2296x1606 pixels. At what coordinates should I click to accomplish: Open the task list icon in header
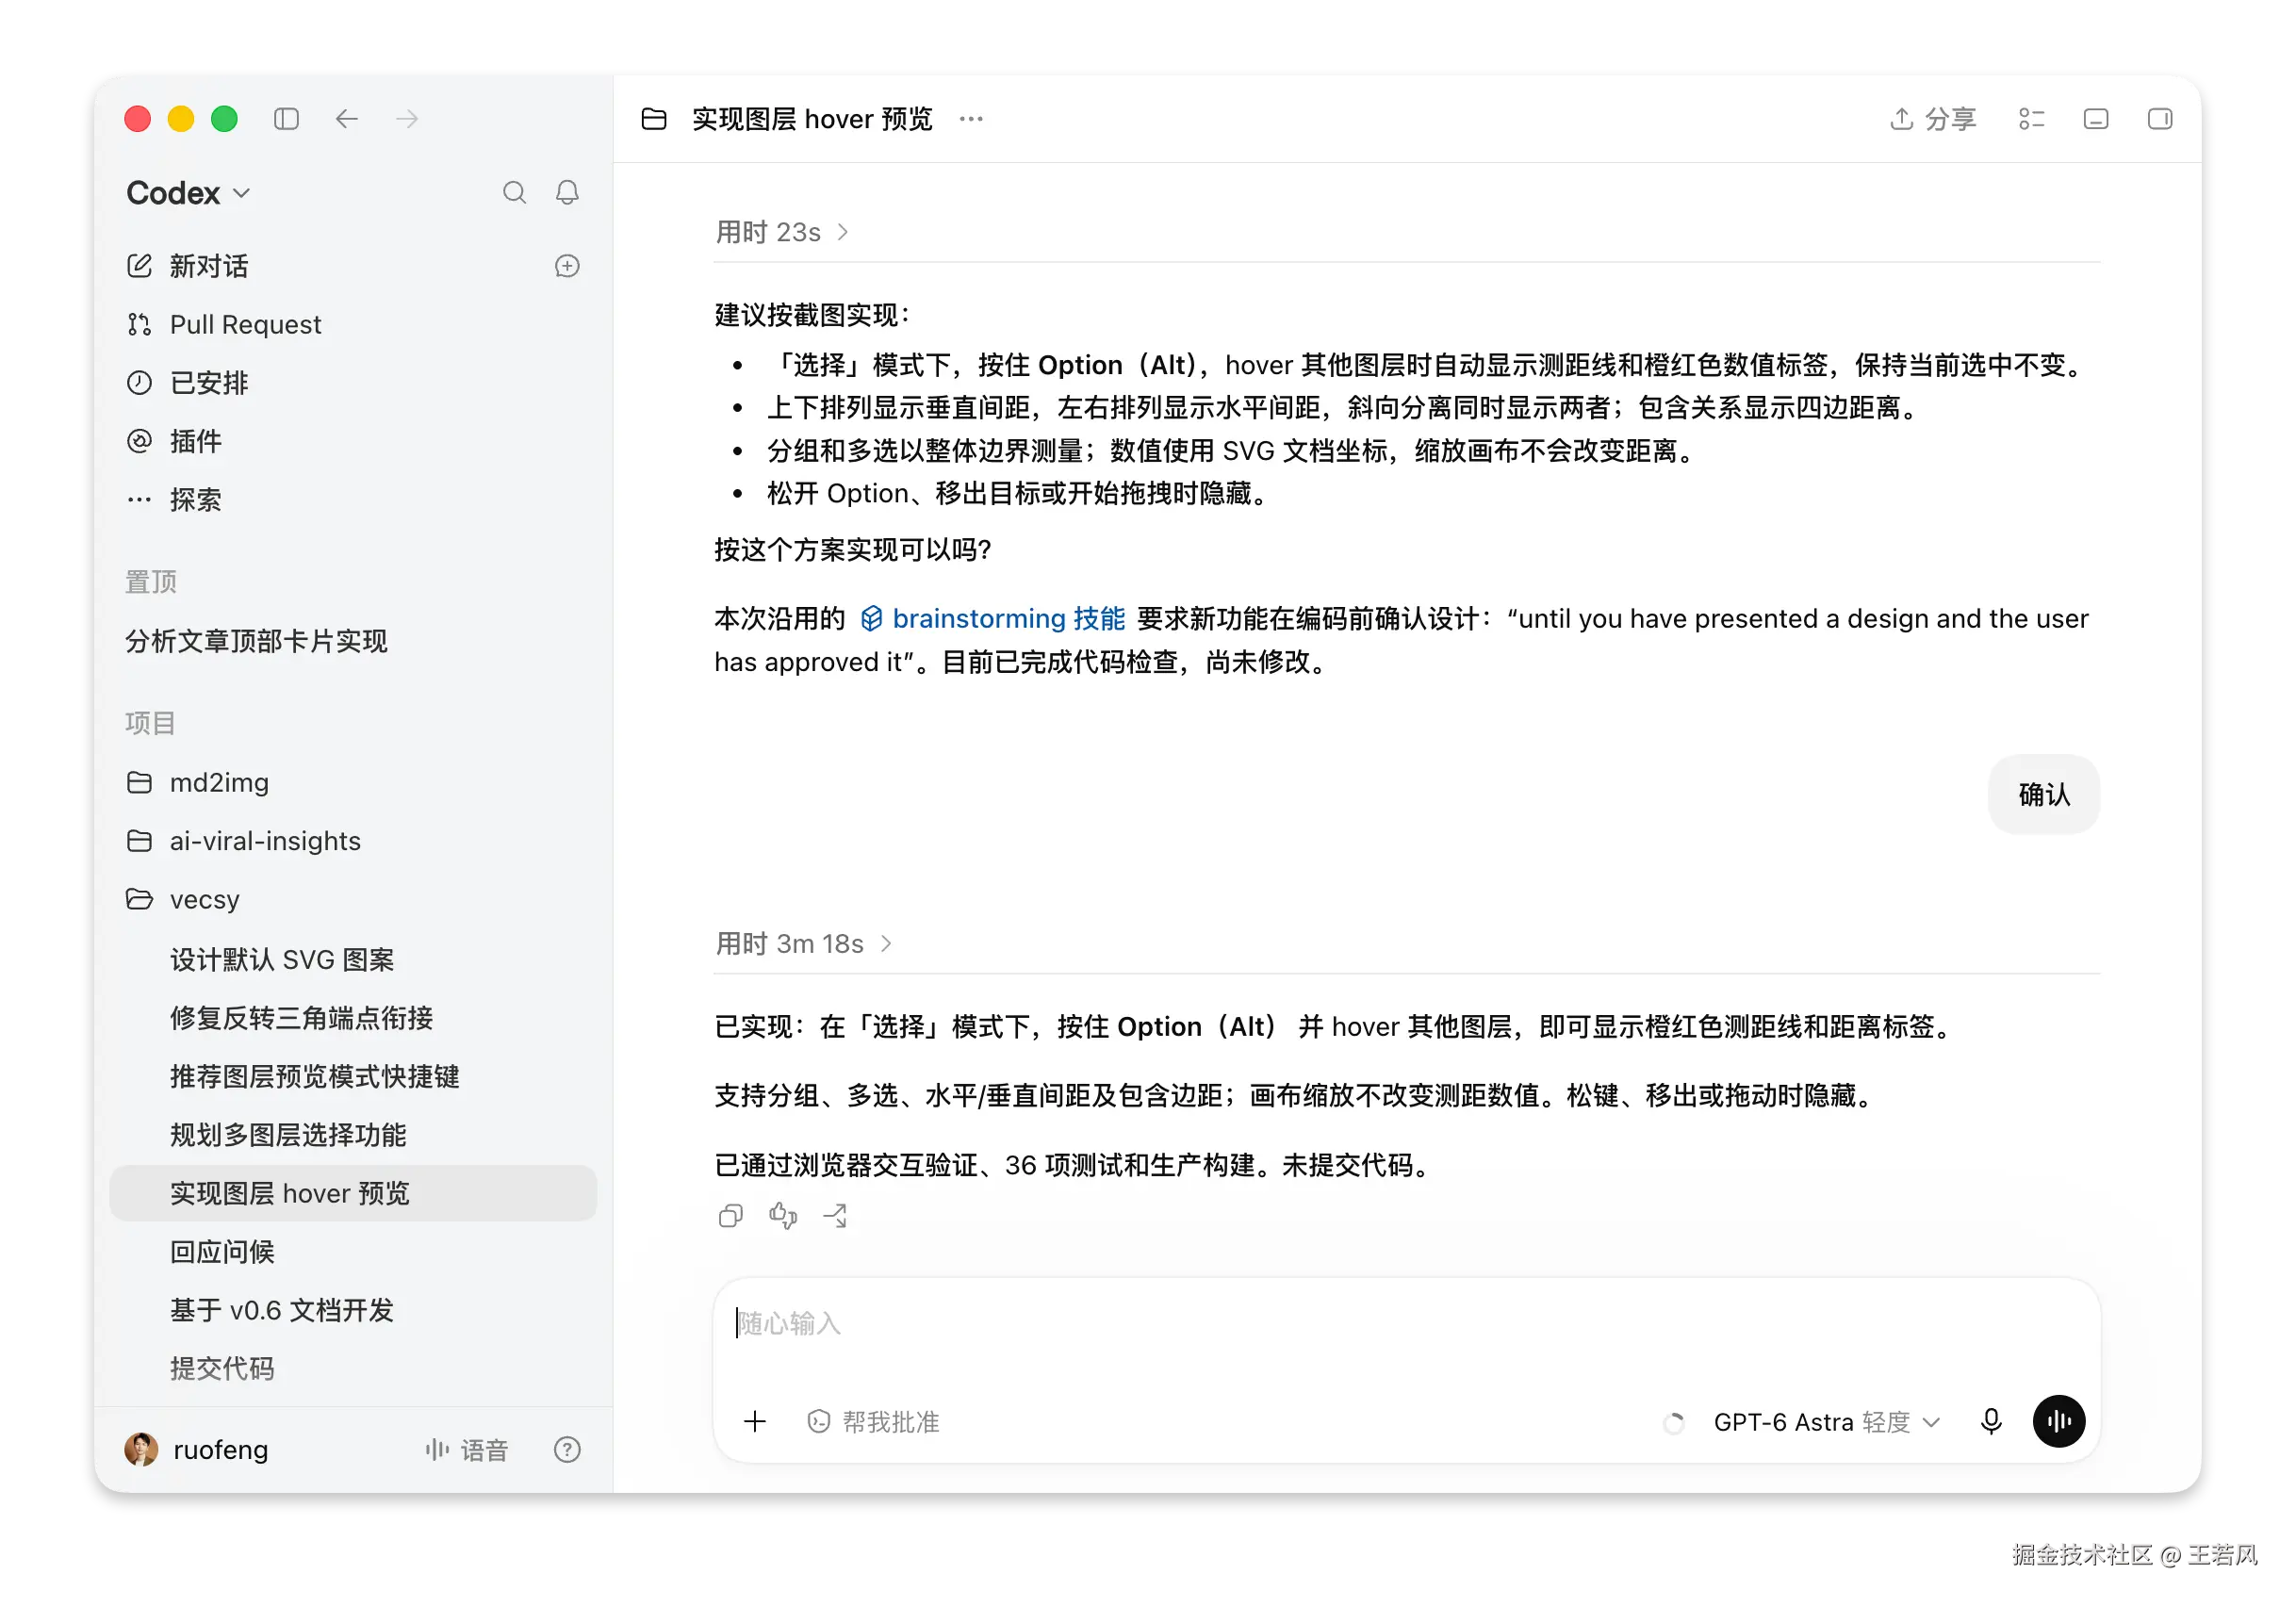pyautogui.click(x=2031, y=119)
